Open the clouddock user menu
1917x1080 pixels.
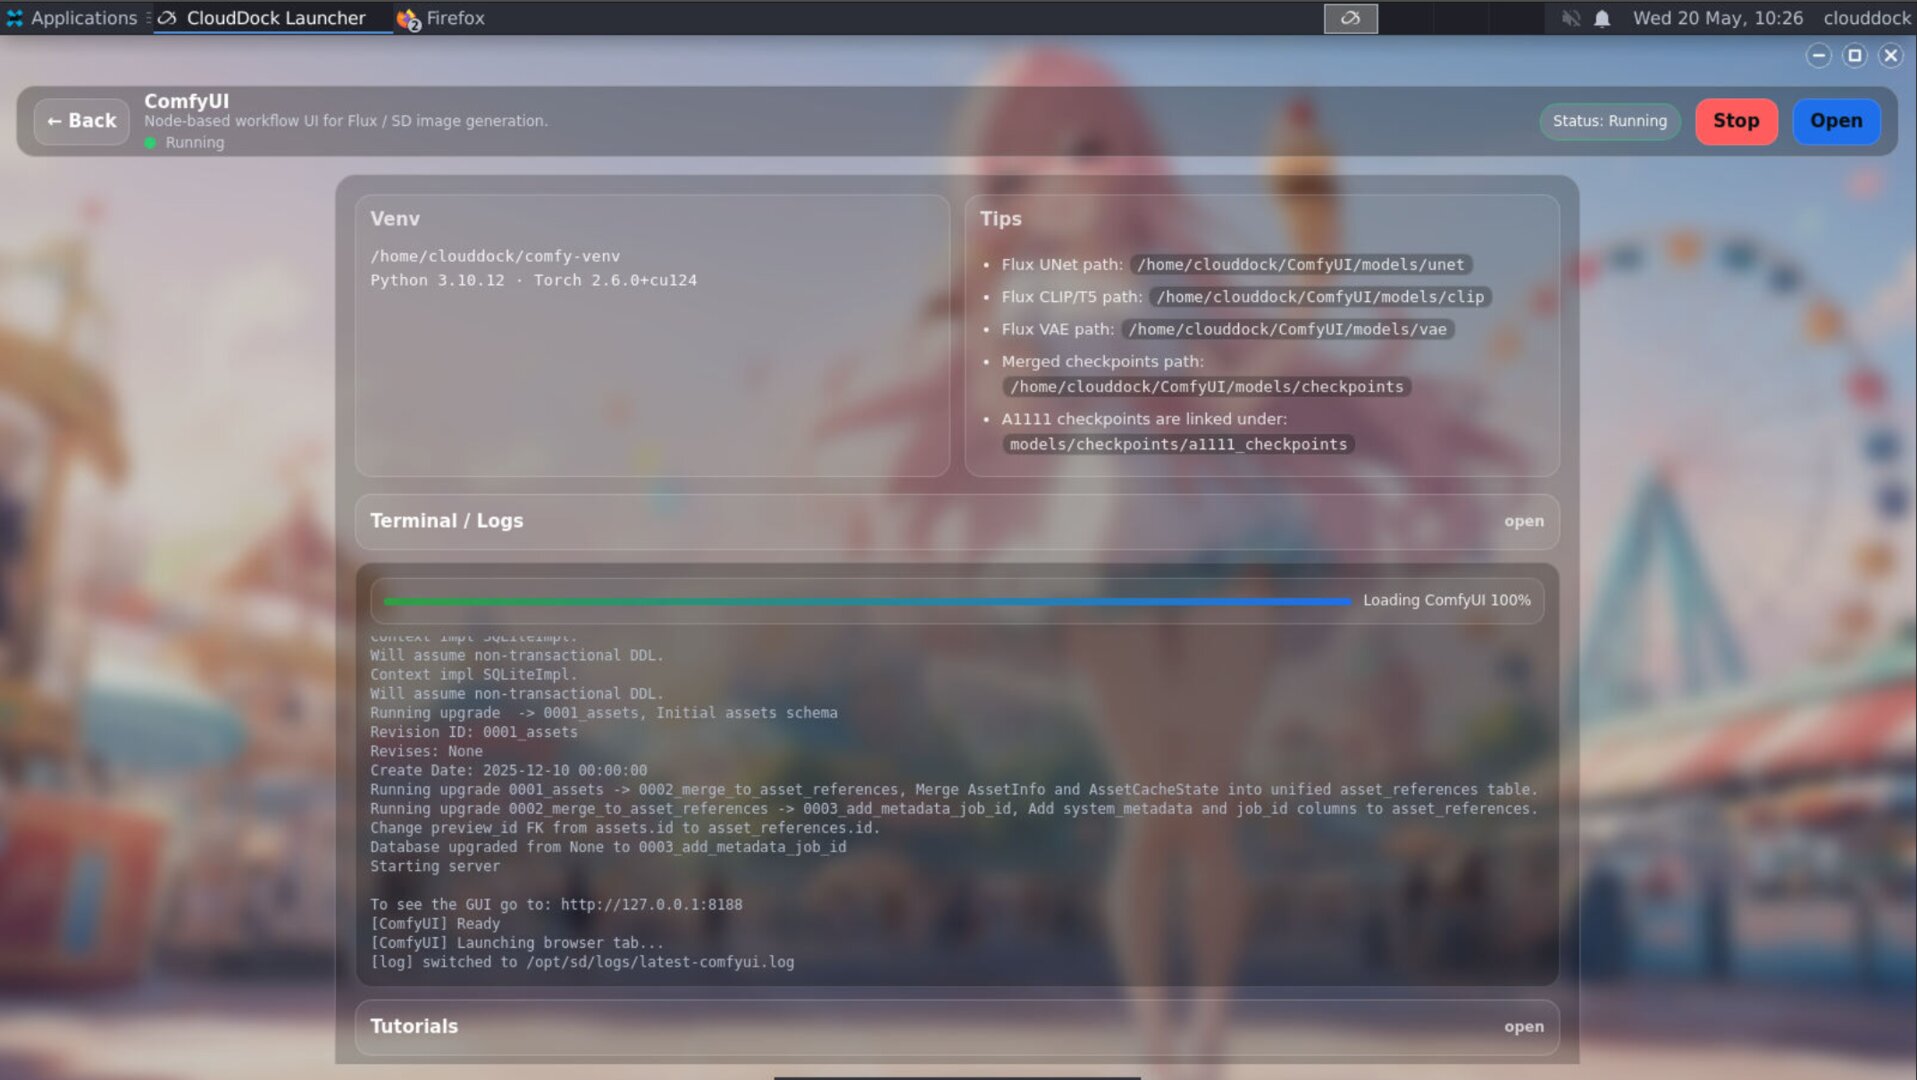pos(1866,18)
